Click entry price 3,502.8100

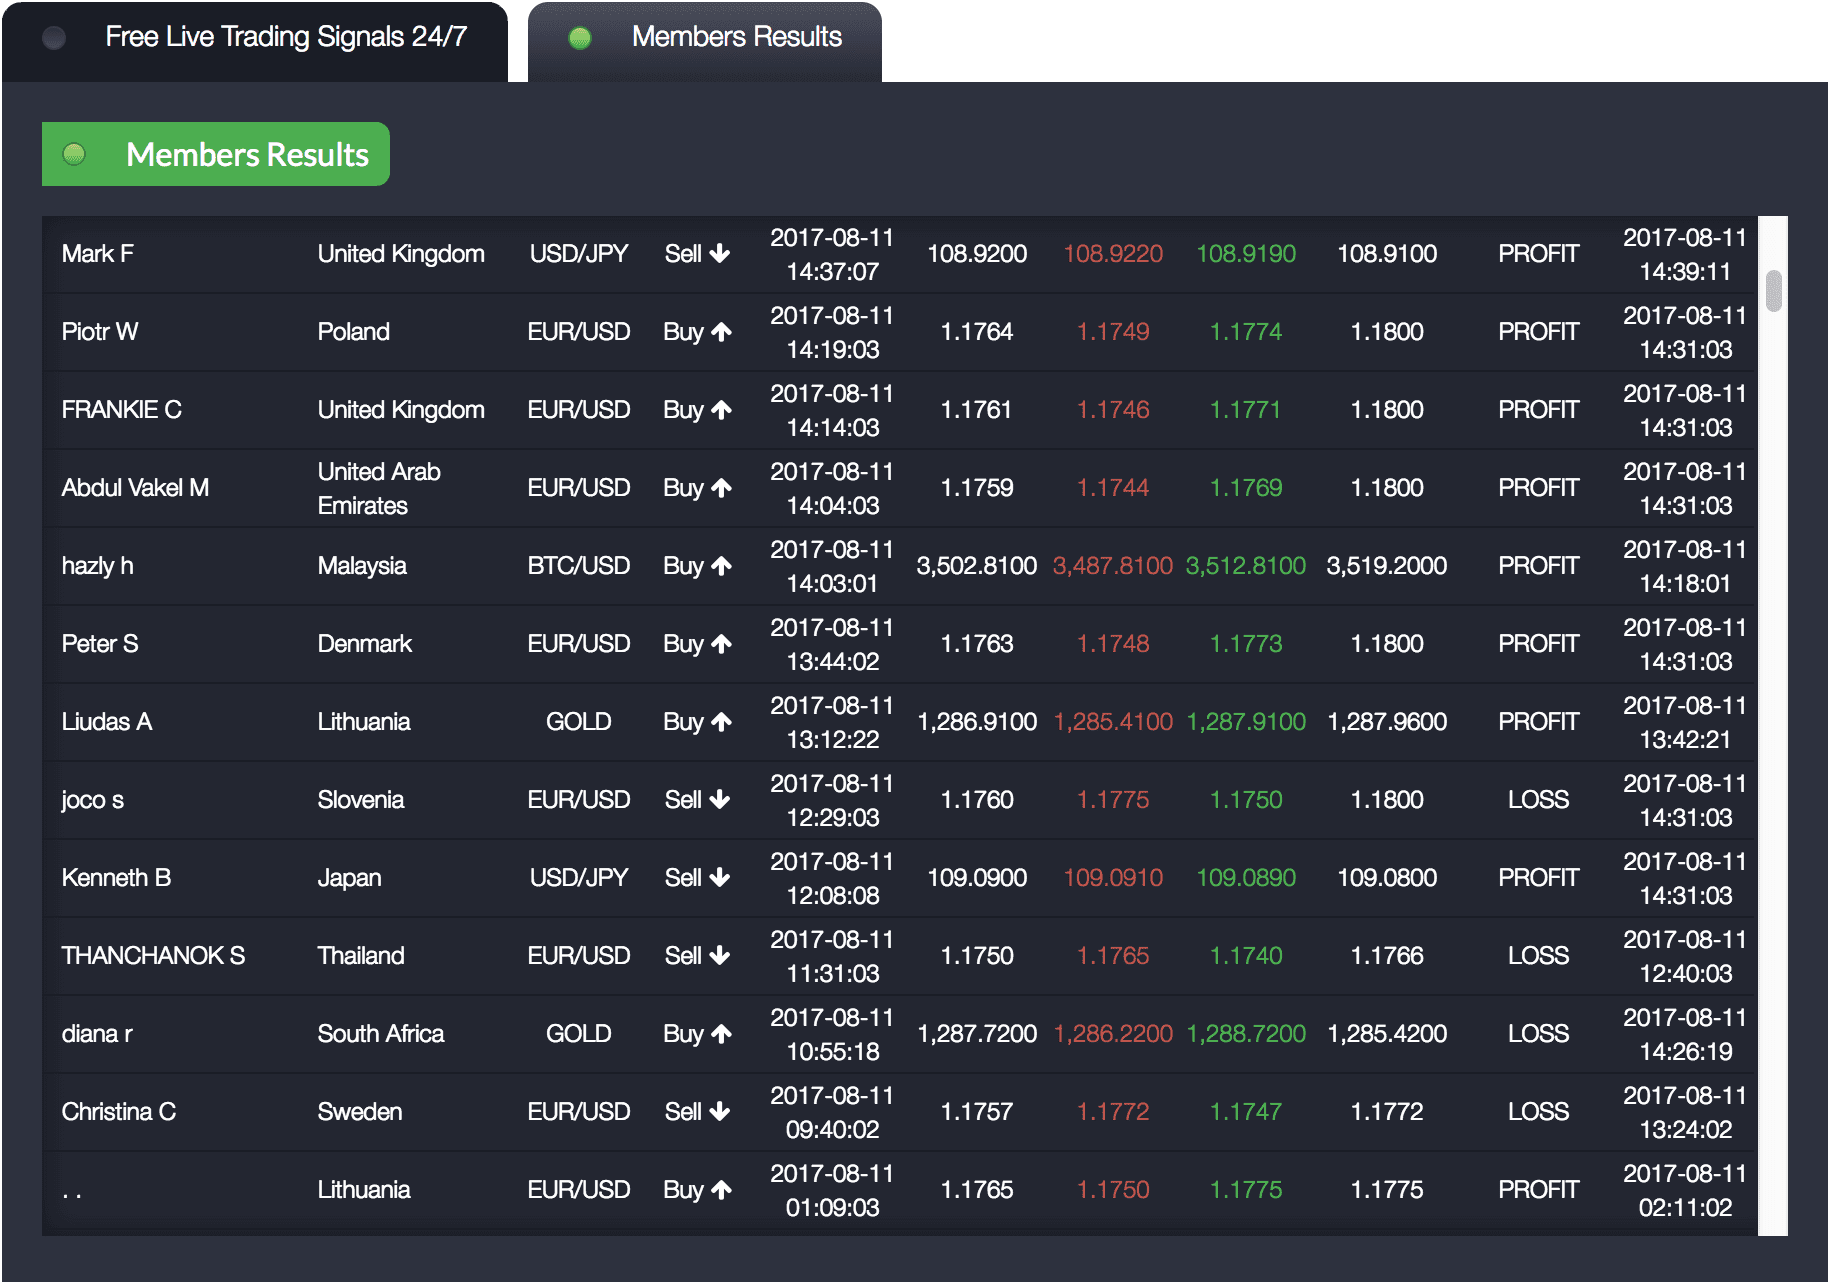977,566
